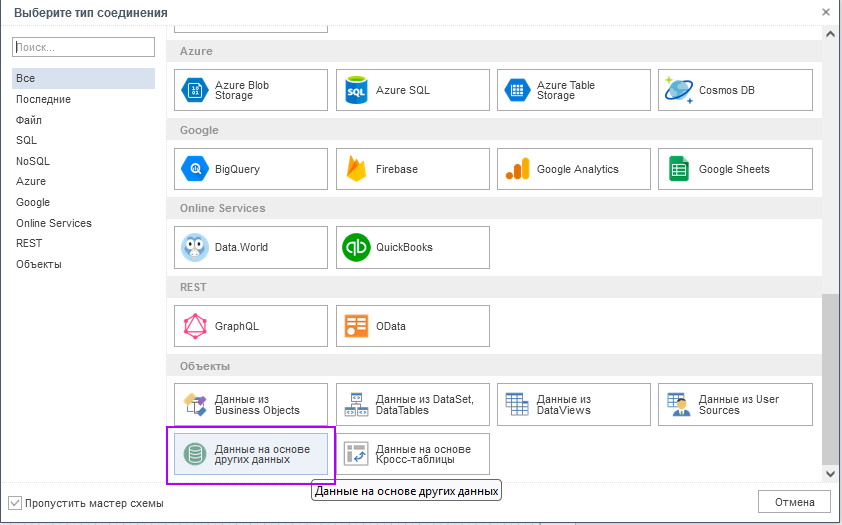Screen dimensions: 842x525
Task: Show the Последние category list
Action: click(x=43, y=99)
